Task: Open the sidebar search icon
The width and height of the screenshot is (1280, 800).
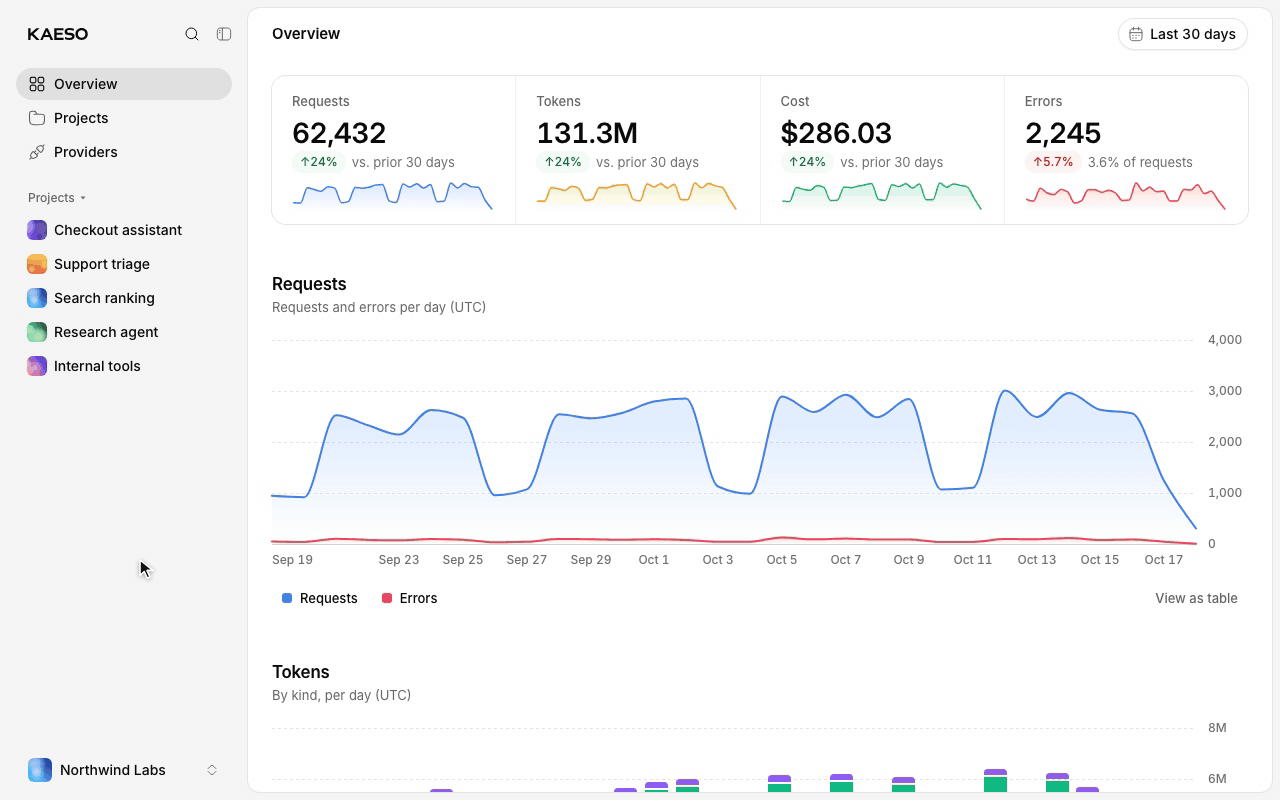Action: [192, 34]
